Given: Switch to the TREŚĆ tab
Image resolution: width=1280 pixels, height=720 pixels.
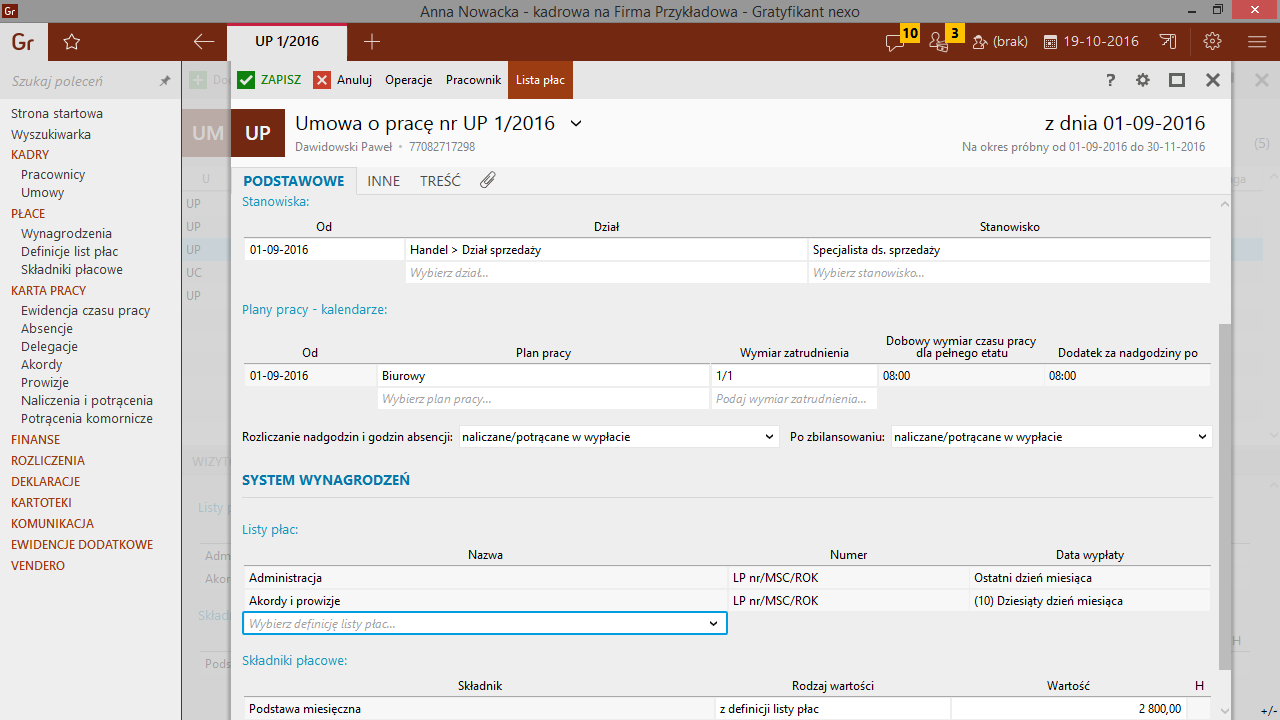Looking at the screenshot, I should click(x=440, y=181).
